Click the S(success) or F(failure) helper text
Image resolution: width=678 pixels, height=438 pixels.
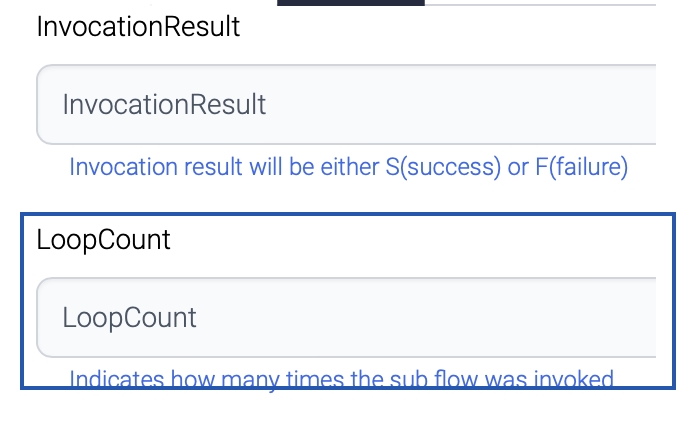tap(348, 167)
